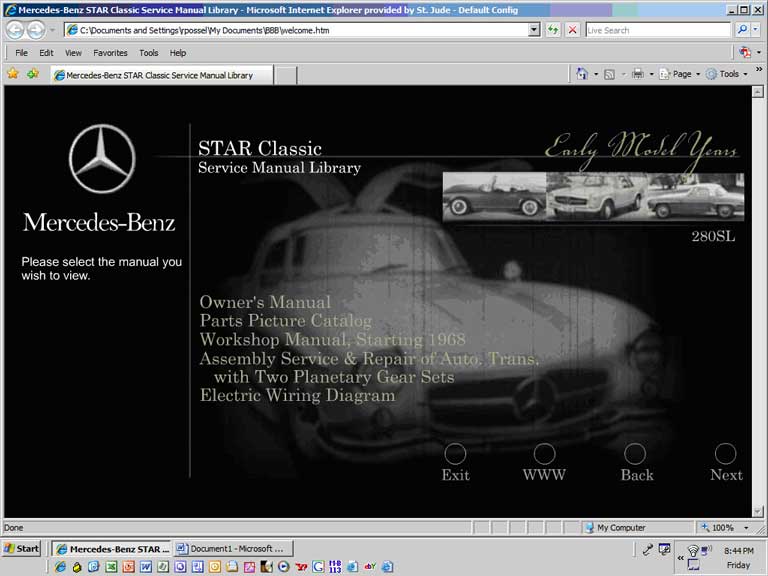Open the Electric Wiring Diagram link
This screenshot has height=576, width=768.
(x=297, y=395)
